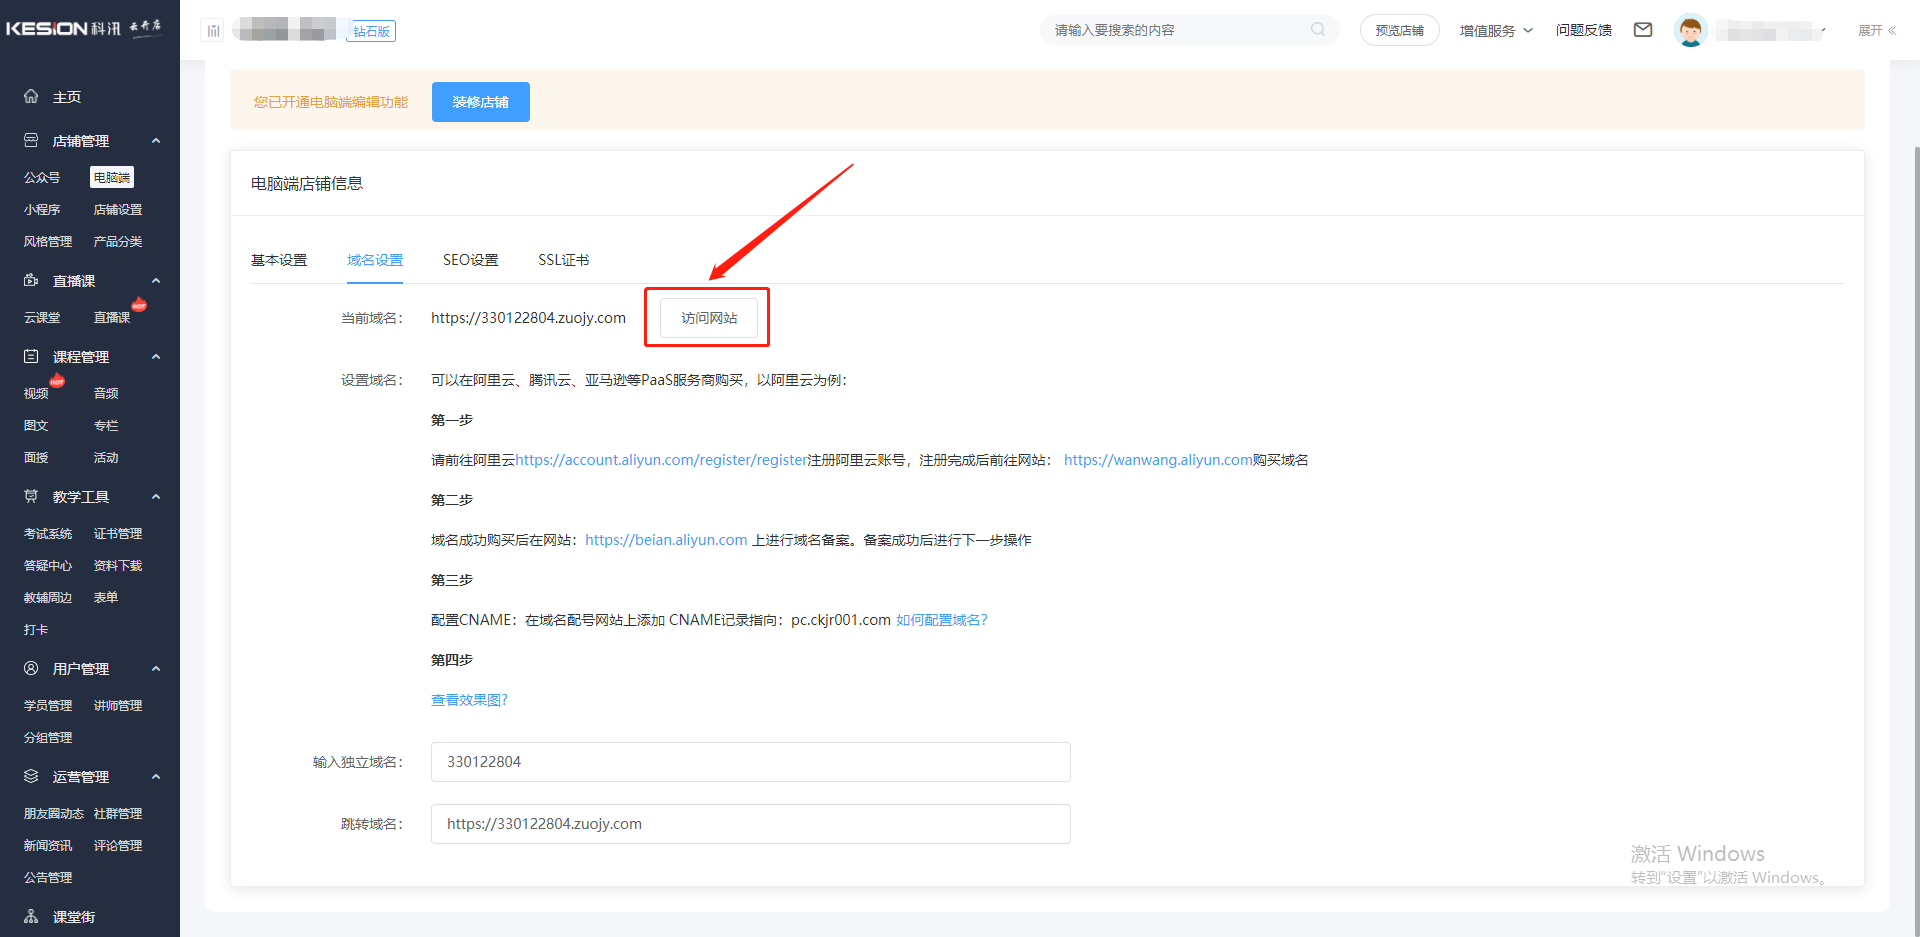Screen dimensions: 1920x937
Task: Open the 主页 home icon in sidebar
Action: tap(30, 96)
